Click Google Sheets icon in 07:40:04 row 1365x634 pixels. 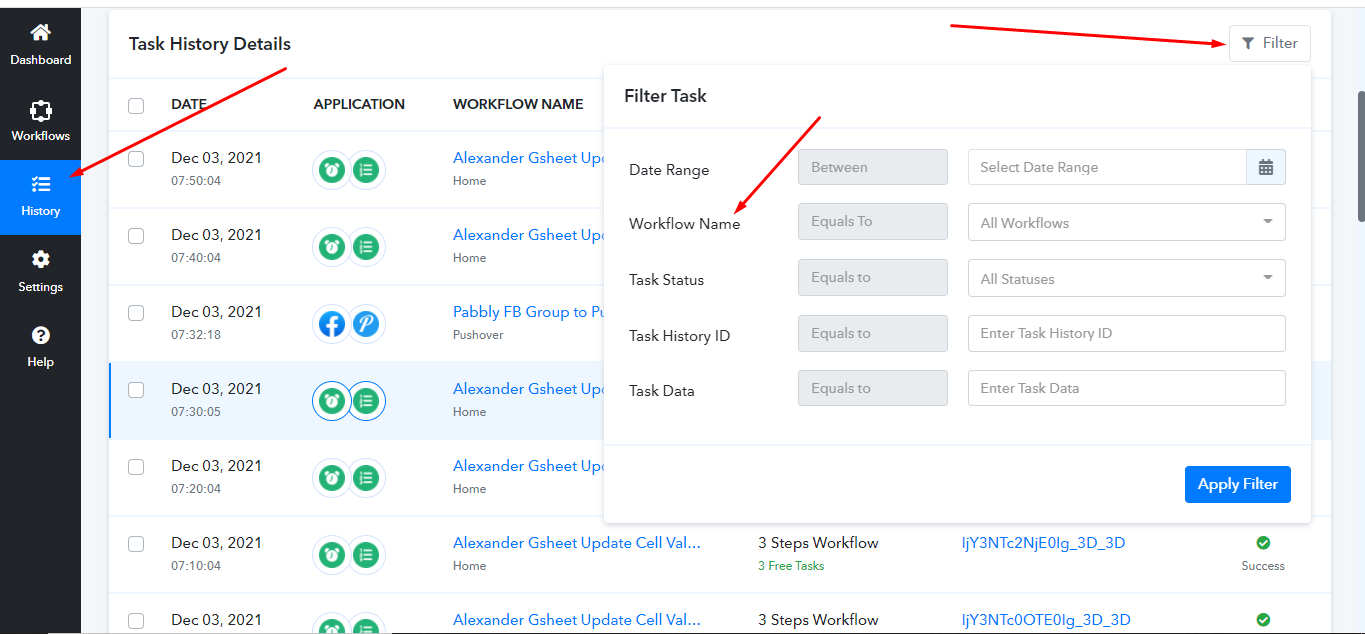(x=366, y=247)
